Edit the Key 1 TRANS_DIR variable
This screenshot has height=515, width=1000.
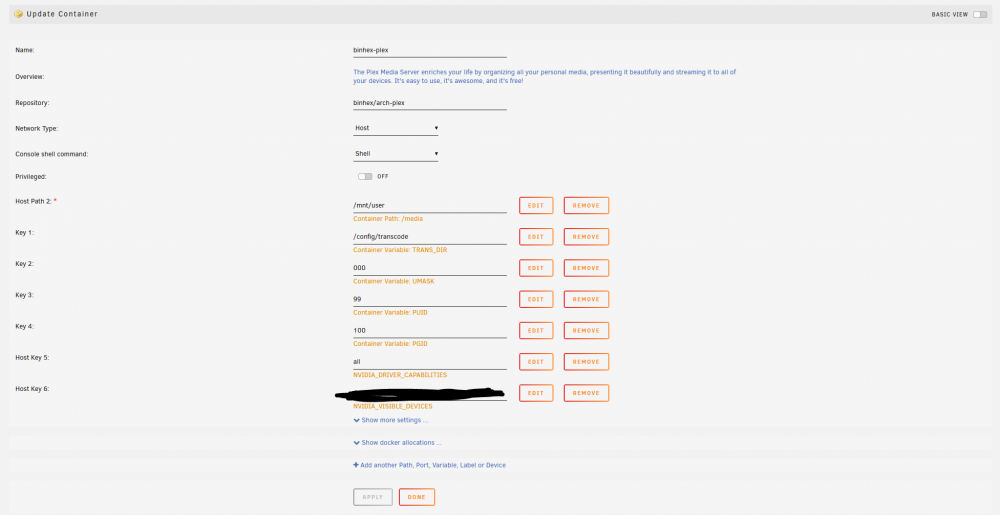point(536,236)
